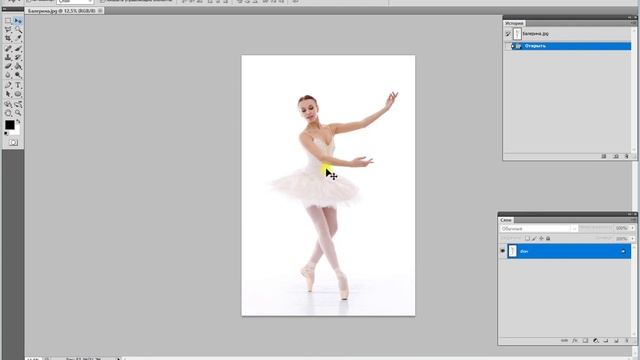640x360 pixels.
Task: Open the Layers panel flyout menu
Action: [633, 220]
